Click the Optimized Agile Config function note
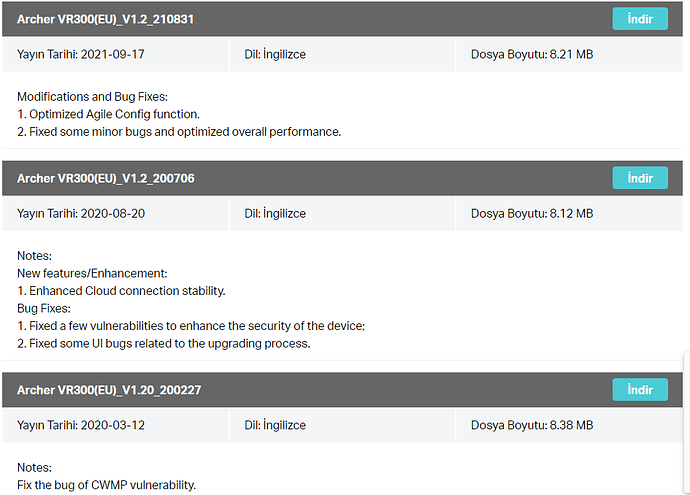This screenshot has width=690, height=495. tap(108, 114)
